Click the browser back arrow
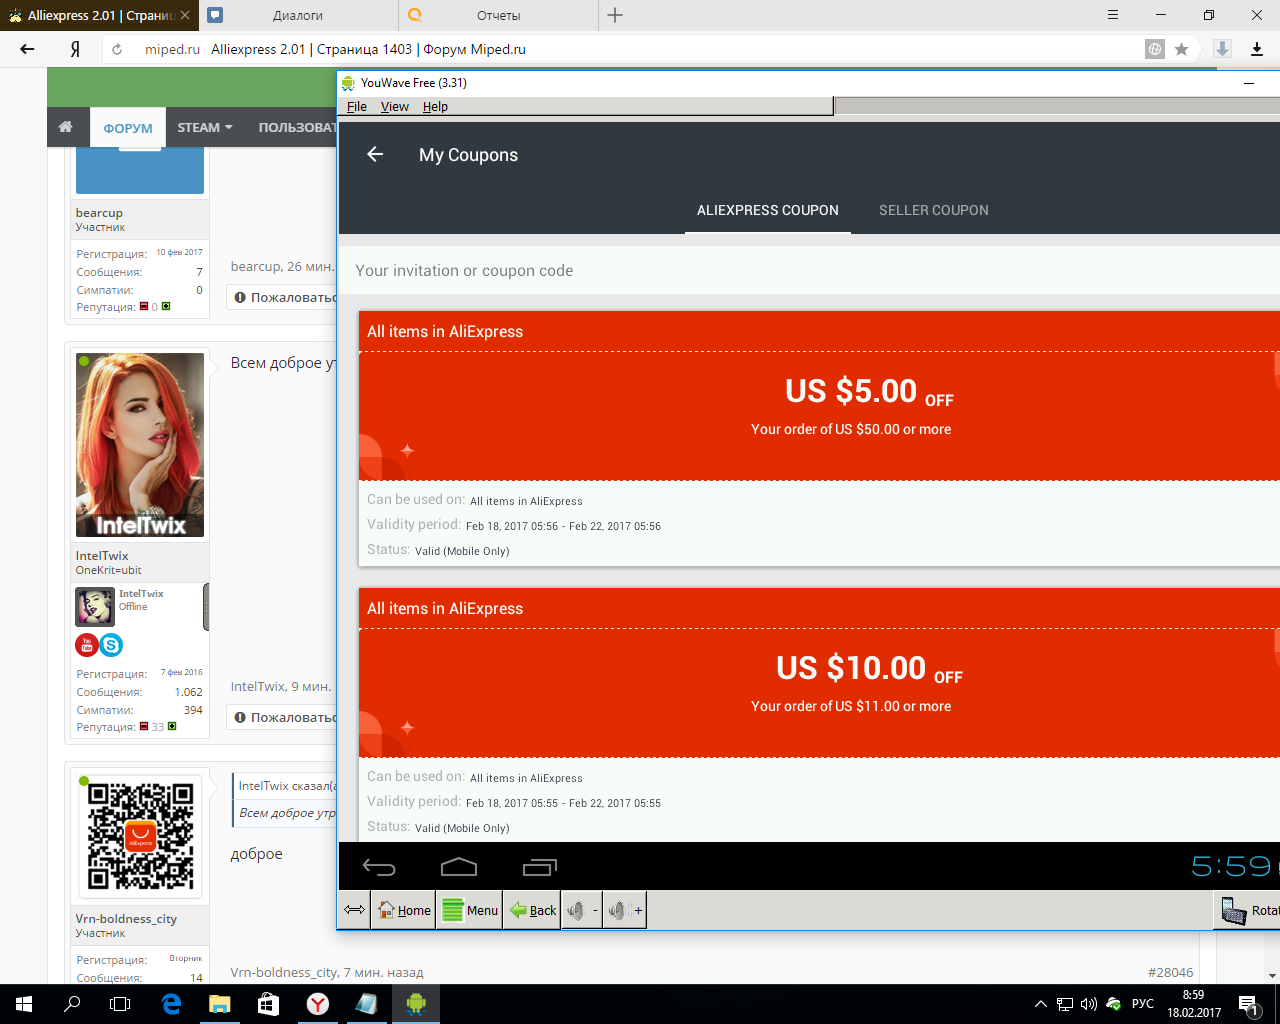Screen dimensions: 1280x1024 coord(27,49)
